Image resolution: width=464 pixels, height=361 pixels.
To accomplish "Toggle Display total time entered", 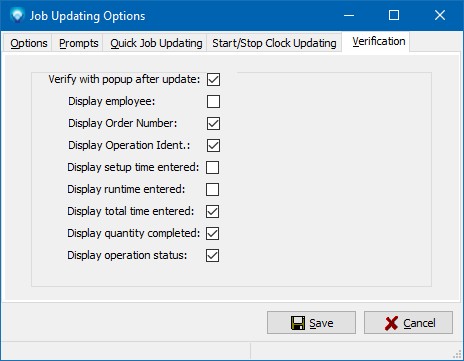I will coord(212,211).
